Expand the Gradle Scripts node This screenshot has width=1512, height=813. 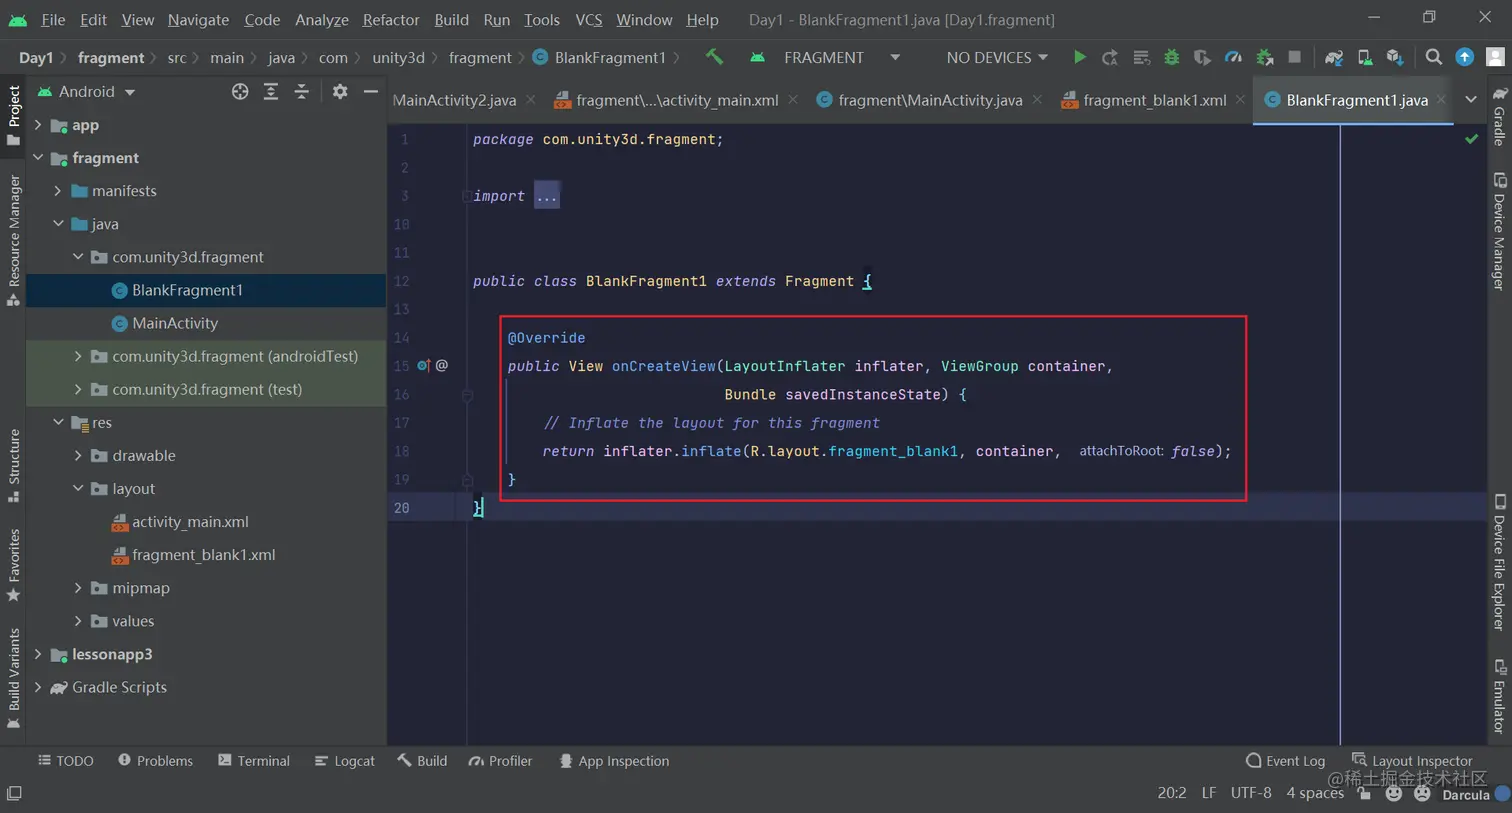(38, 687)
